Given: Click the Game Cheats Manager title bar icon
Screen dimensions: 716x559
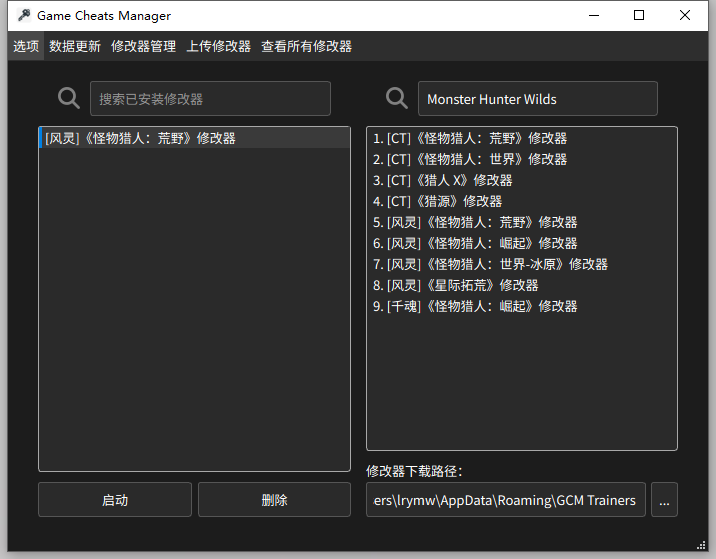Looking at the screenshot, I should click(23, 15).
